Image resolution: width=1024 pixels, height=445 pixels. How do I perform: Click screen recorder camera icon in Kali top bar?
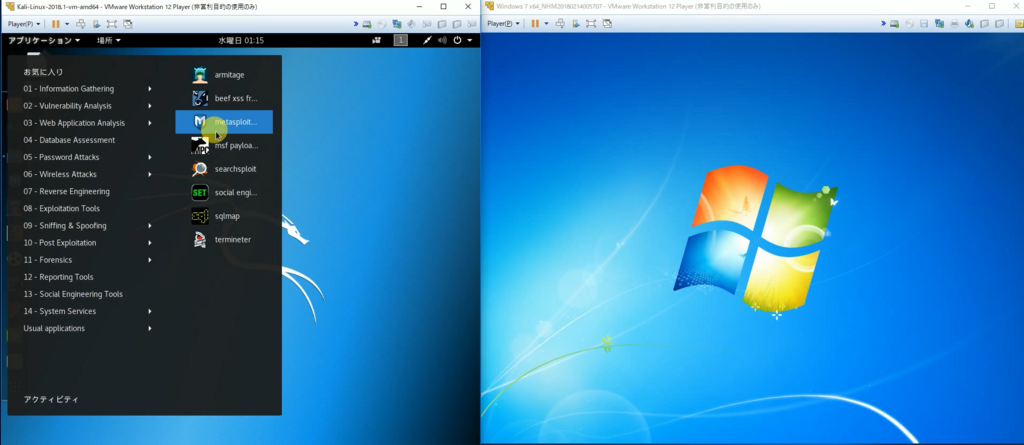point(376,41)
